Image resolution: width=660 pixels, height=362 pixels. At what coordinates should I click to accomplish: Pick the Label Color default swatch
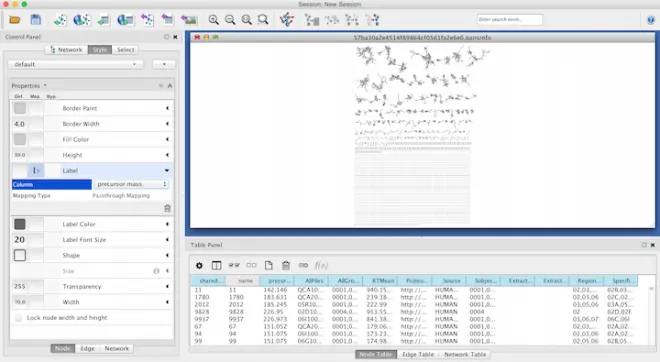20,224
